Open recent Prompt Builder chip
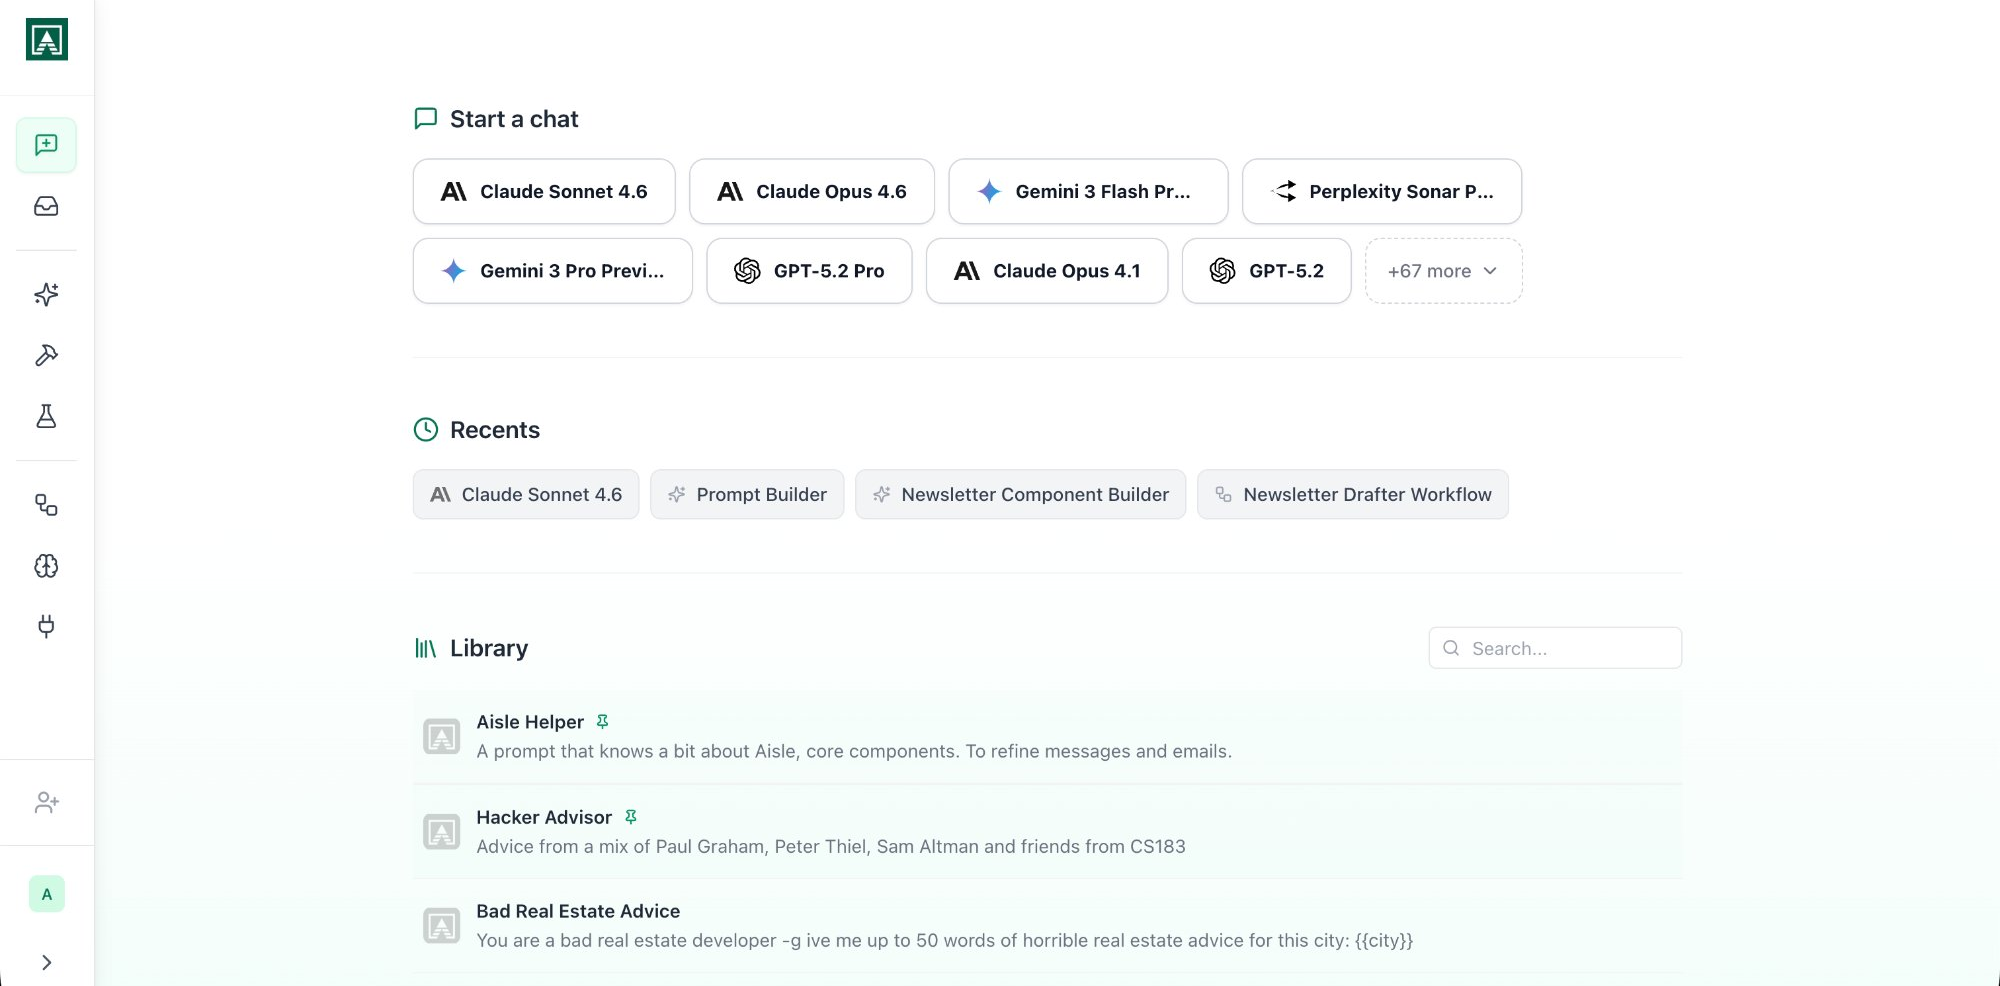 coord(747,494)
